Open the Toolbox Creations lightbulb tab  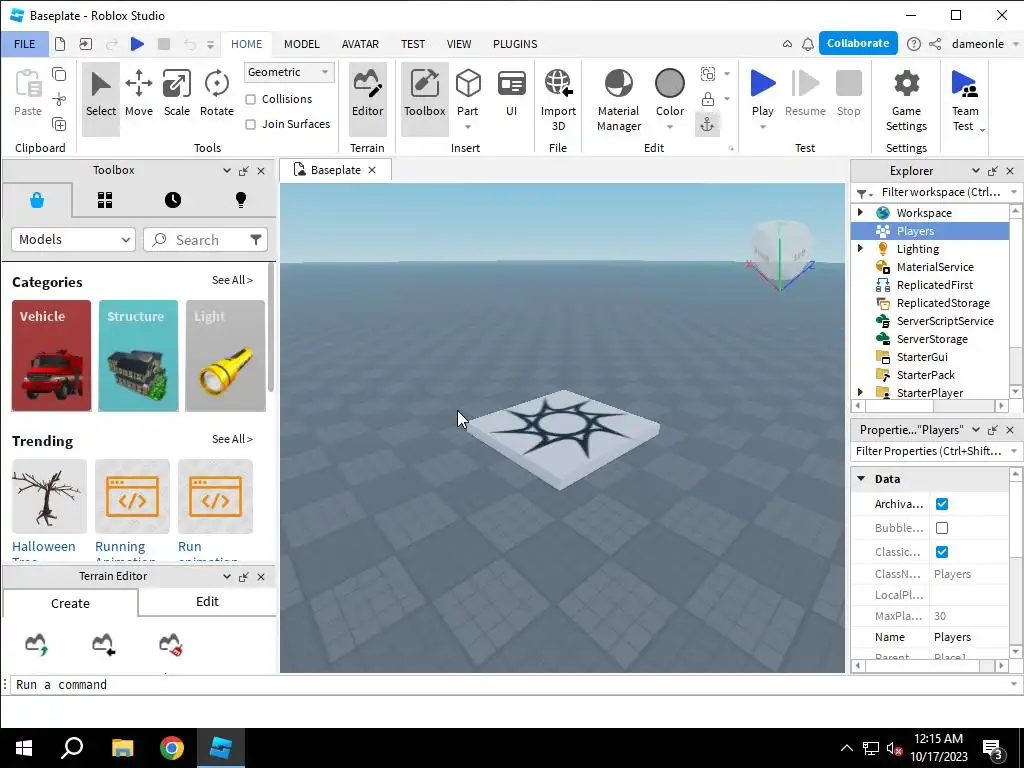point(240,200)
